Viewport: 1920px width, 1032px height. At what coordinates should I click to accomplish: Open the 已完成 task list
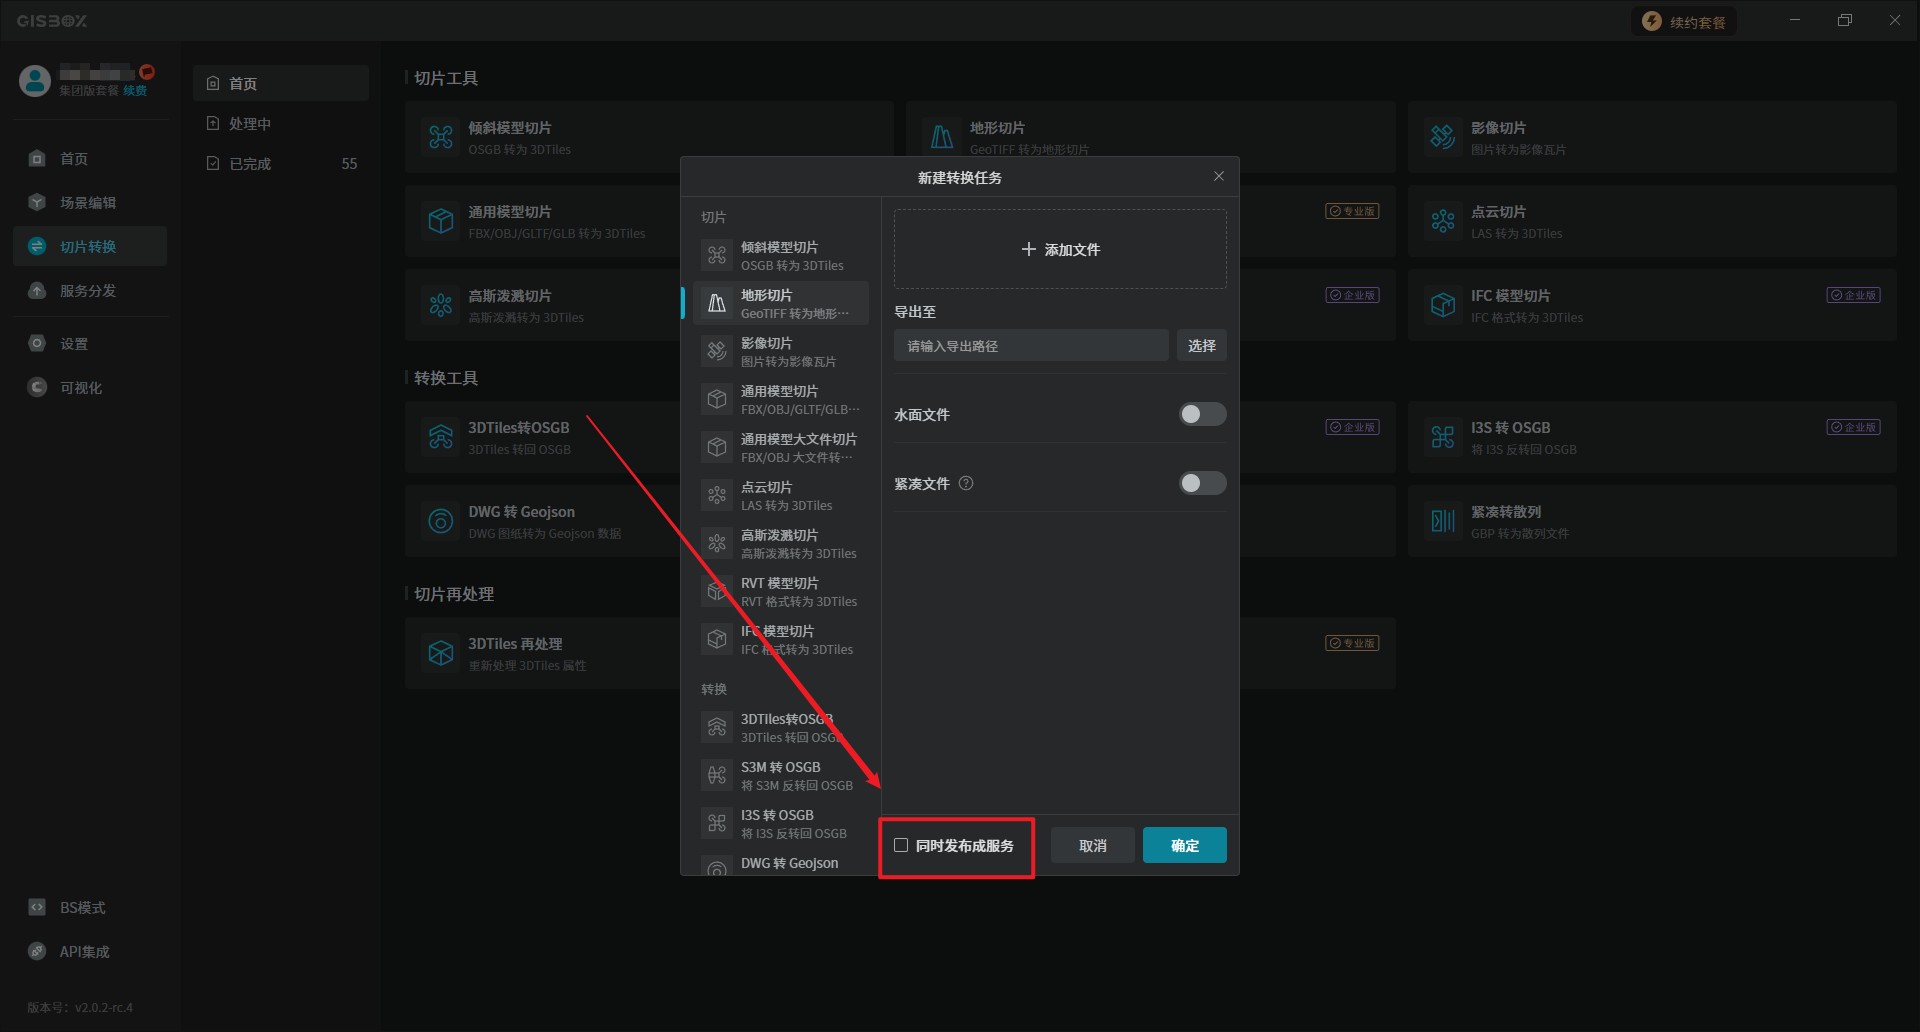tap(250, 164)
